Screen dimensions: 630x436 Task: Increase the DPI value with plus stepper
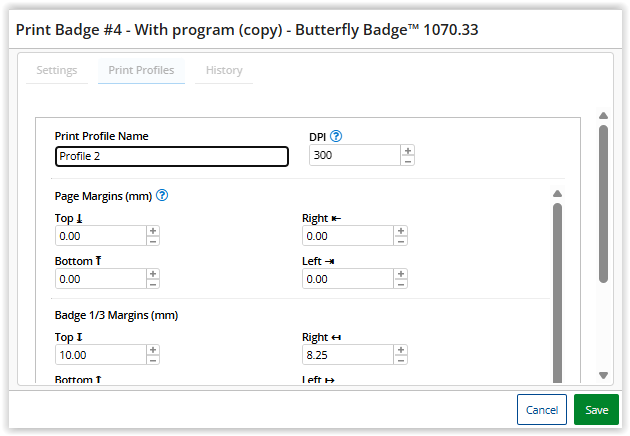tap(407, 150)
